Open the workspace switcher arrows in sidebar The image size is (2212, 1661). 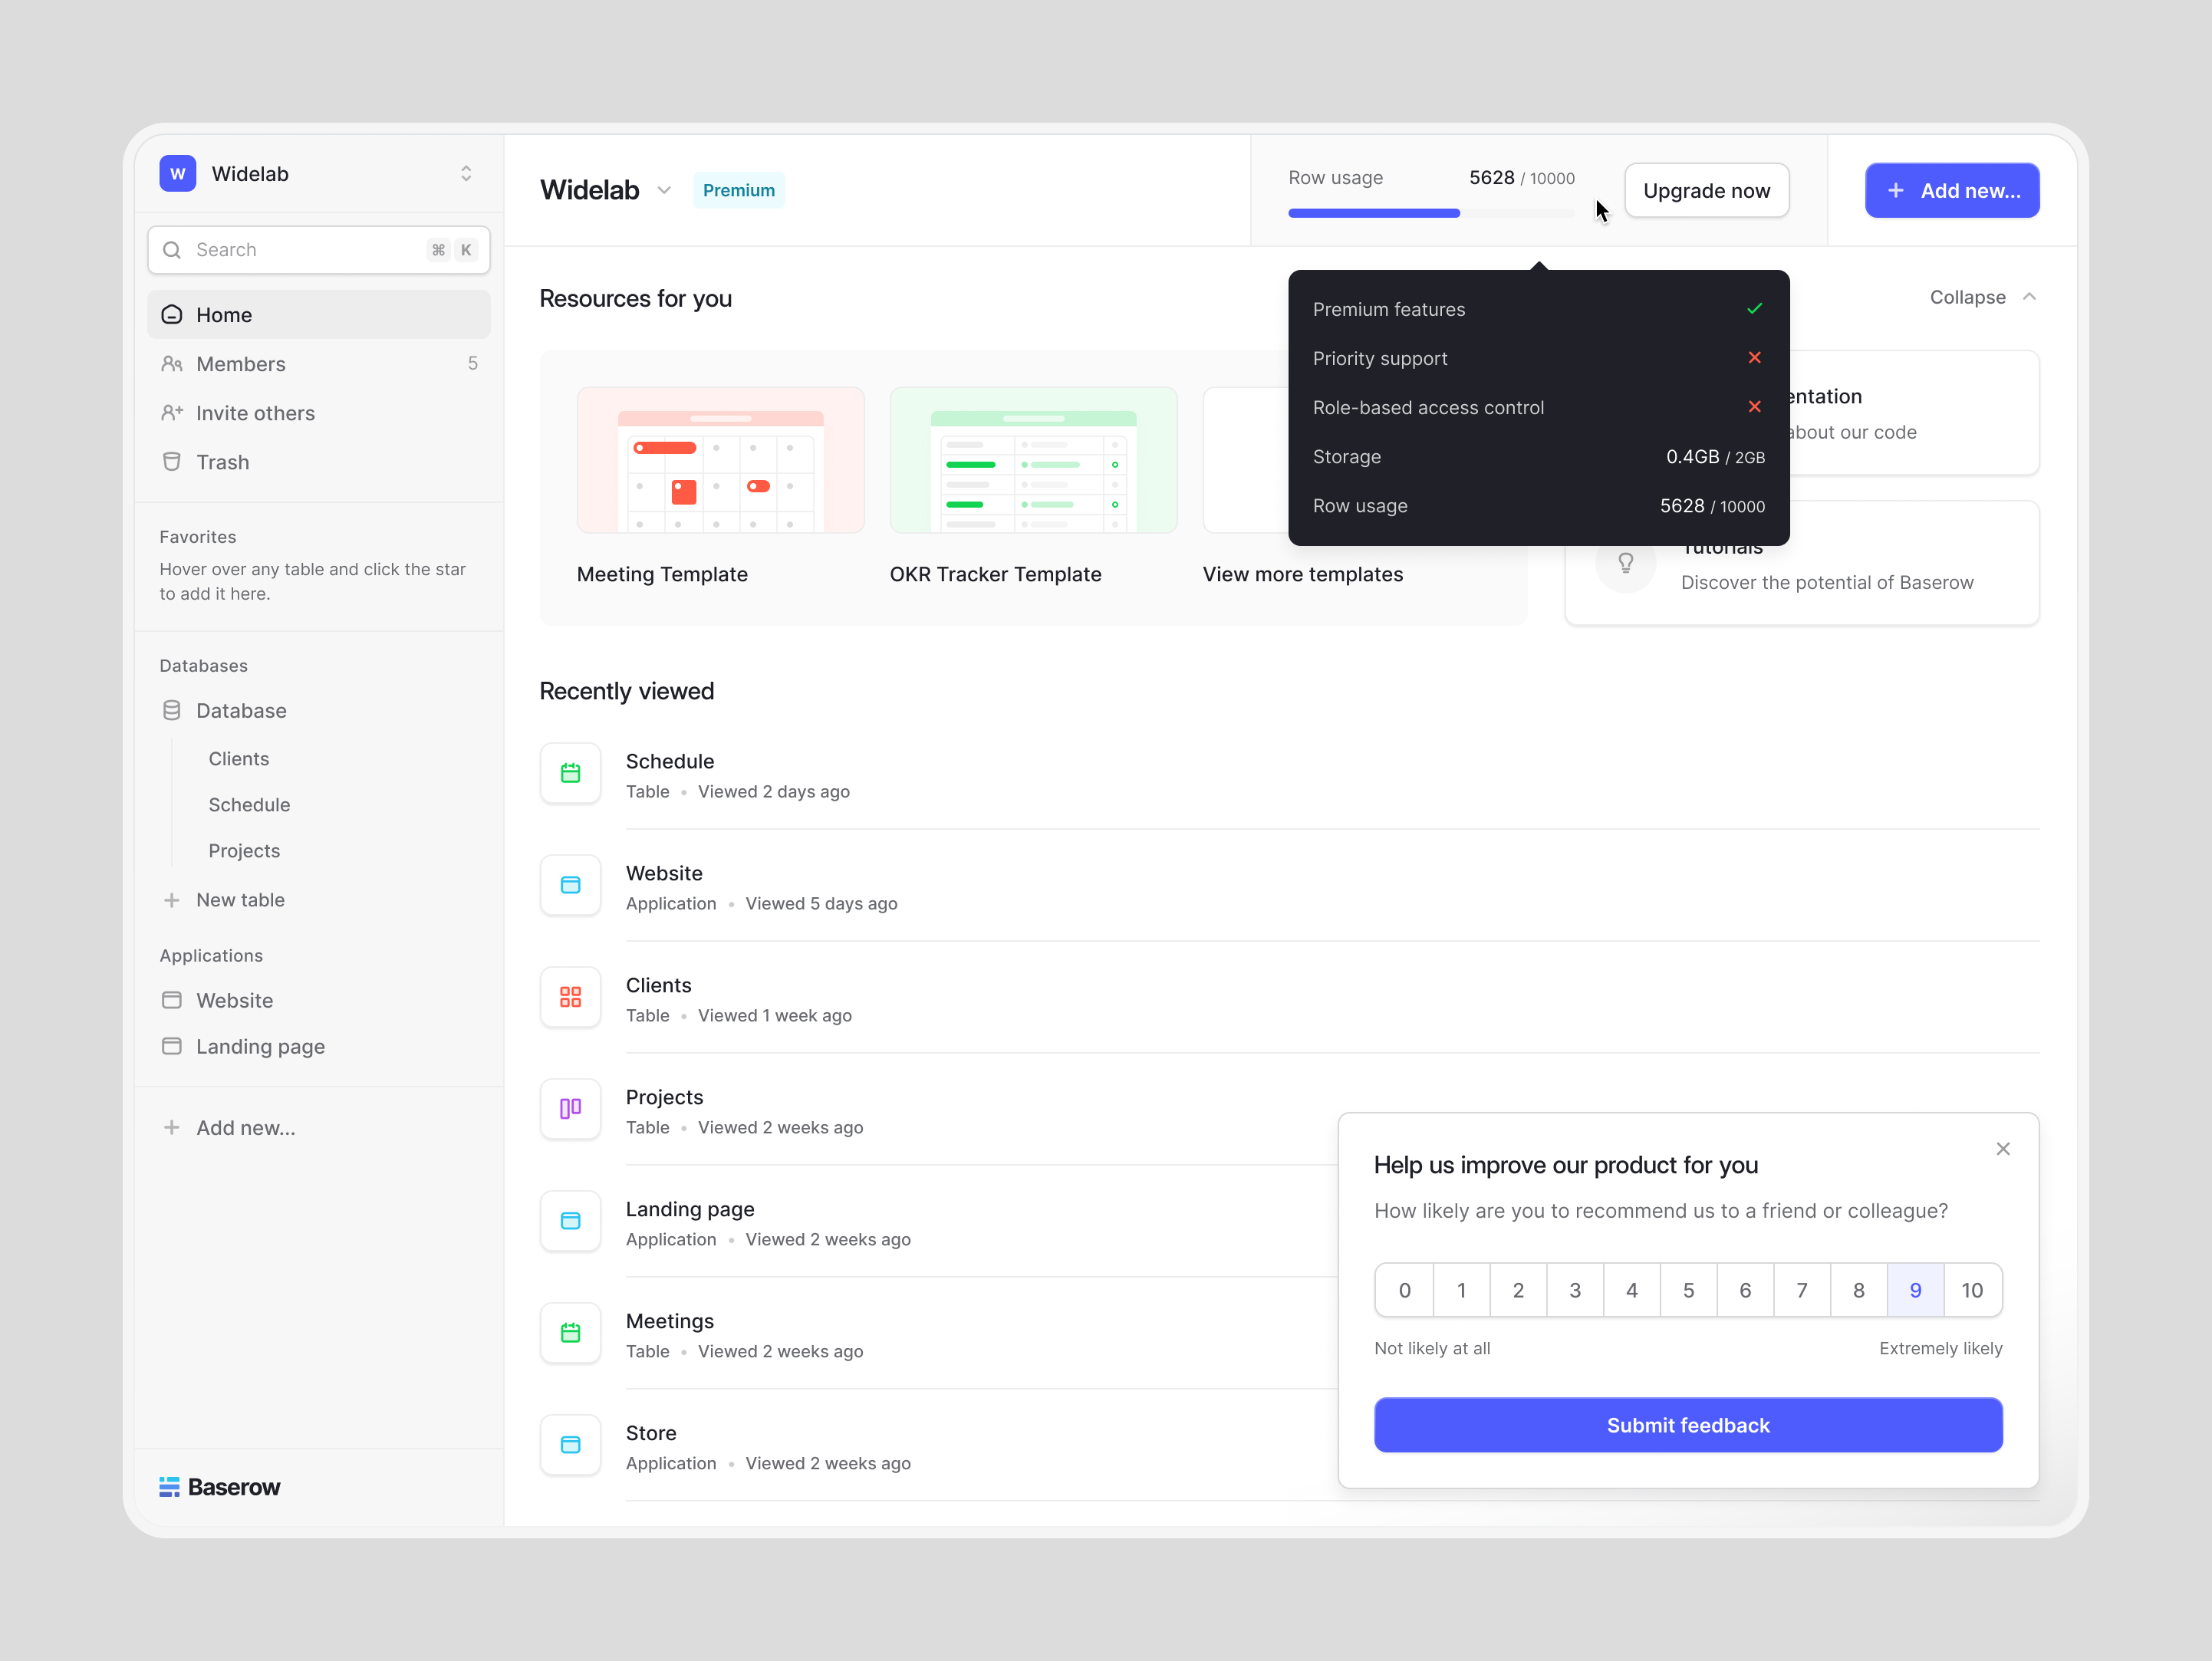466,173
